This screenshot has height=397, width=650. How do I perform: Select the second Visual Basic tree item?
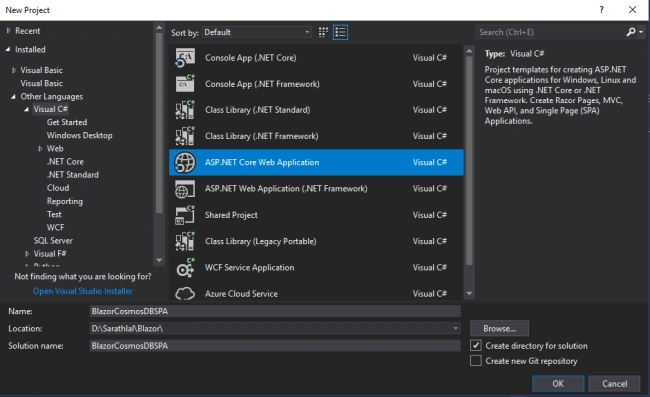[41, 83]
